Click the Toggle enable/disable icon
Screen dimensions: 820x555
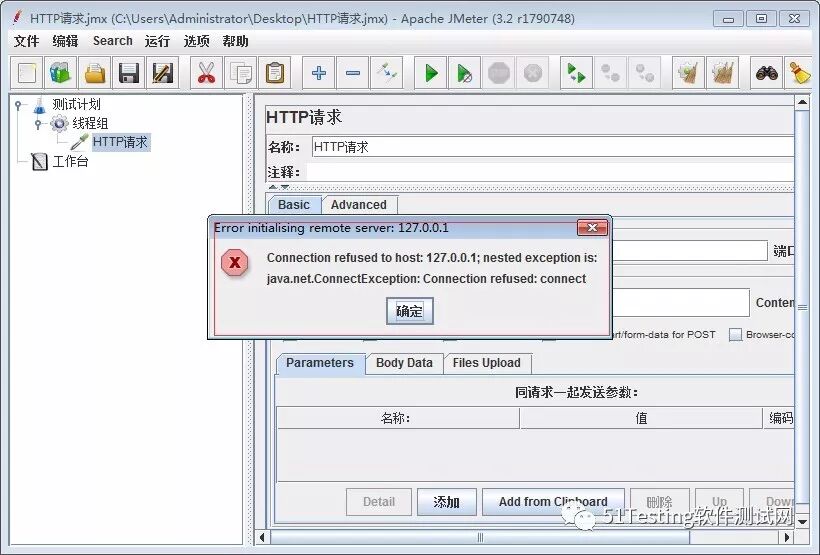[x=386, y=73]
